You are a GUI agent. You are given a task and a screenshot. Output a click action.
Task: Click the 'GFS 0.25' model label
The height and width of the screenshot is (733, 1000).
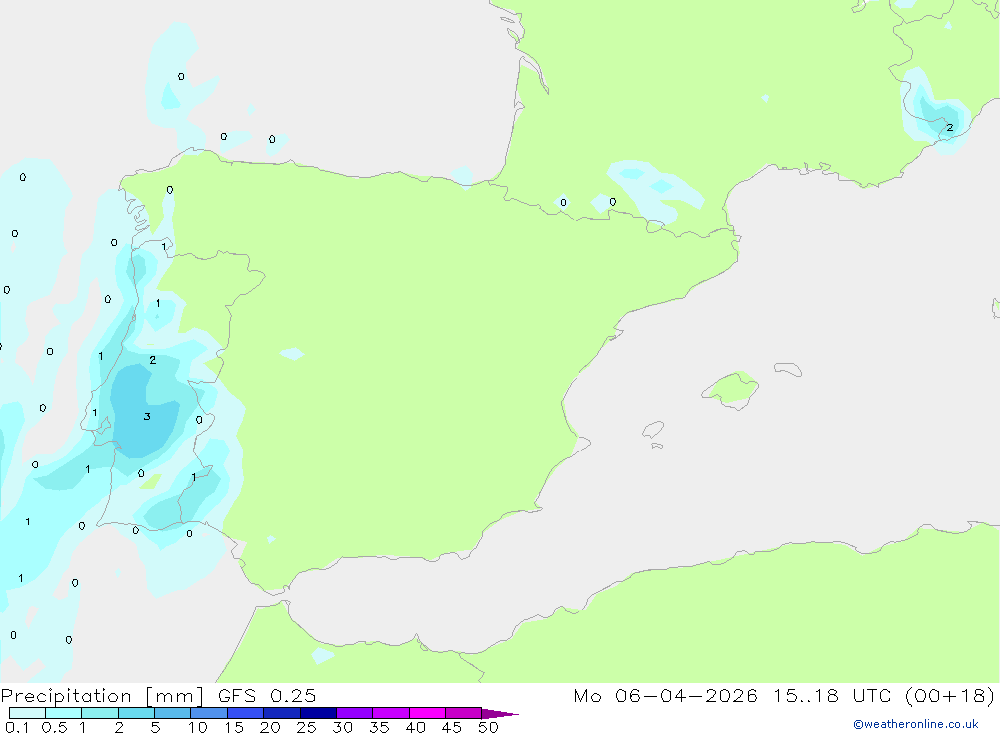point(267,696)
